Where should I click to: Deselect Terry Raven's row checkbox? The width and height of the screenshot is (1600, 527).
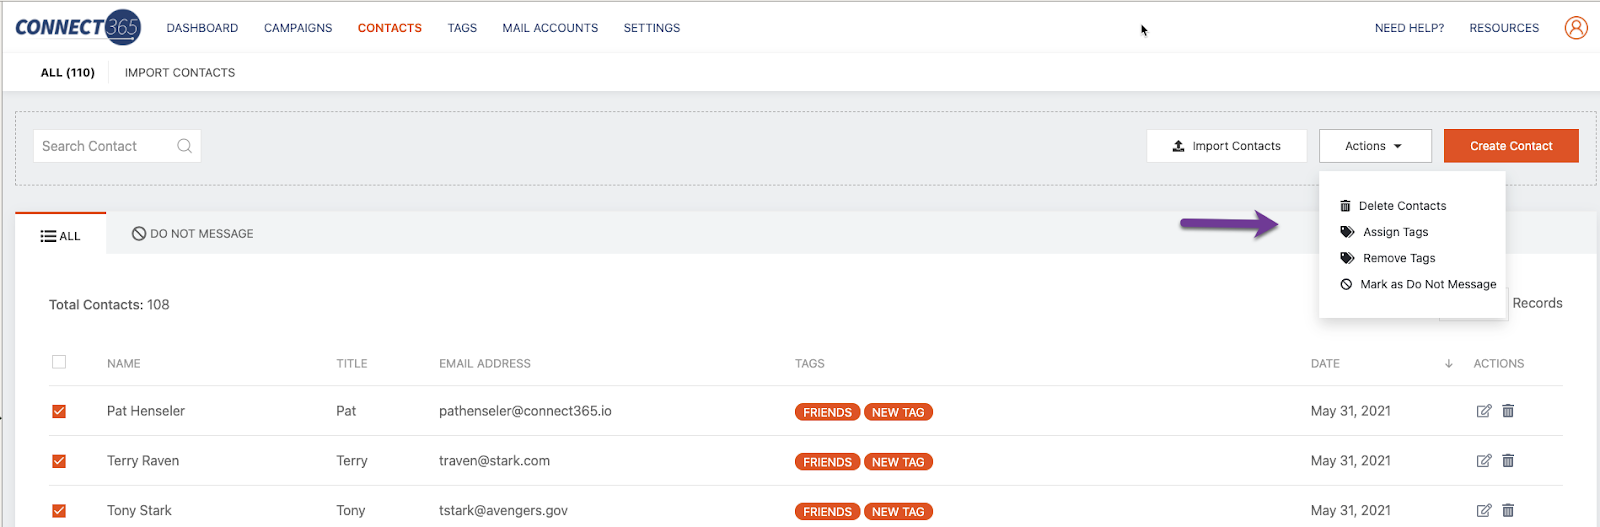pyautogui.click(x=59, y=461)
